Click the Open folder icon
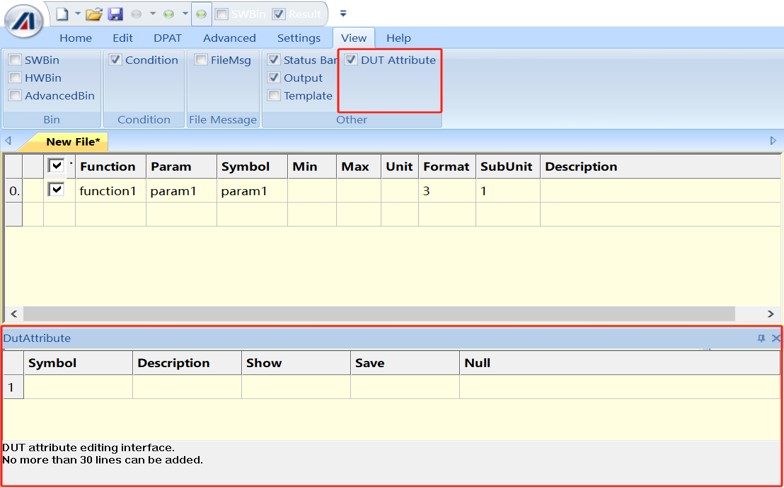The width and height of the screenshot is (784, 488). (x=93, y=14)
